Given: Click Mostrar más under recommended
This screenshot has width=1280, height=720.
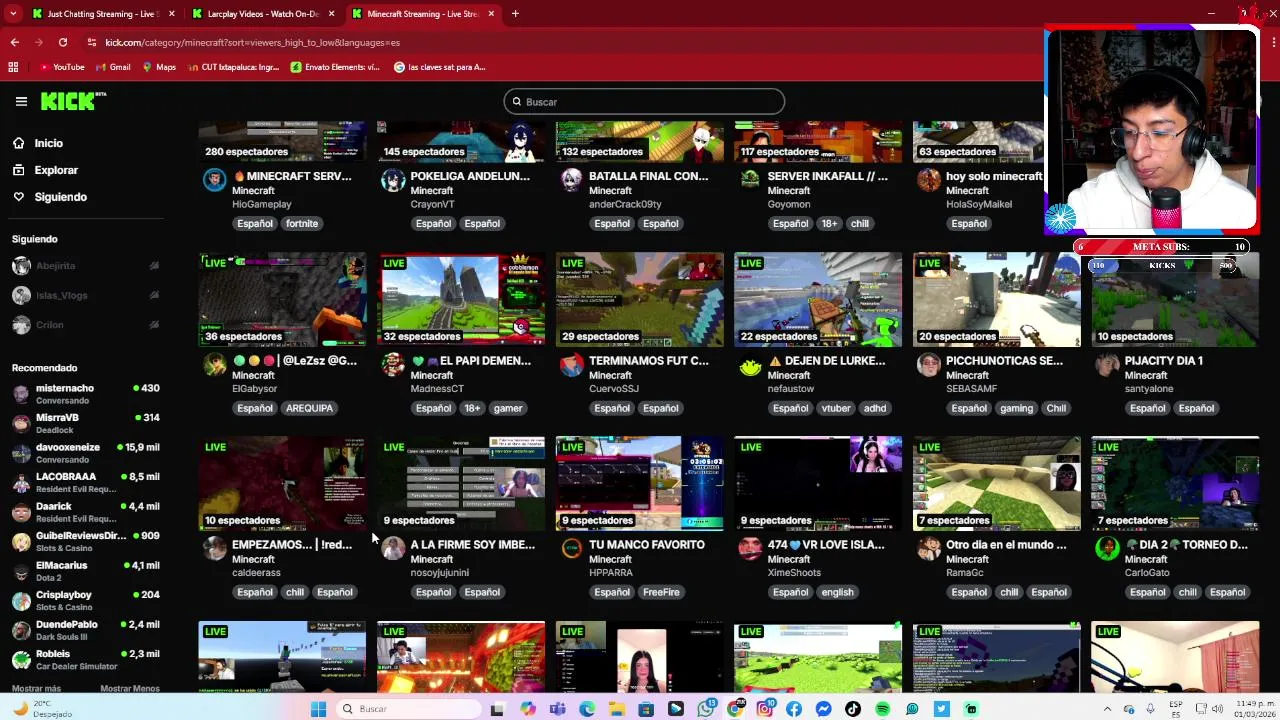Looking at the screenshot, I should click(x=36, y=688).
